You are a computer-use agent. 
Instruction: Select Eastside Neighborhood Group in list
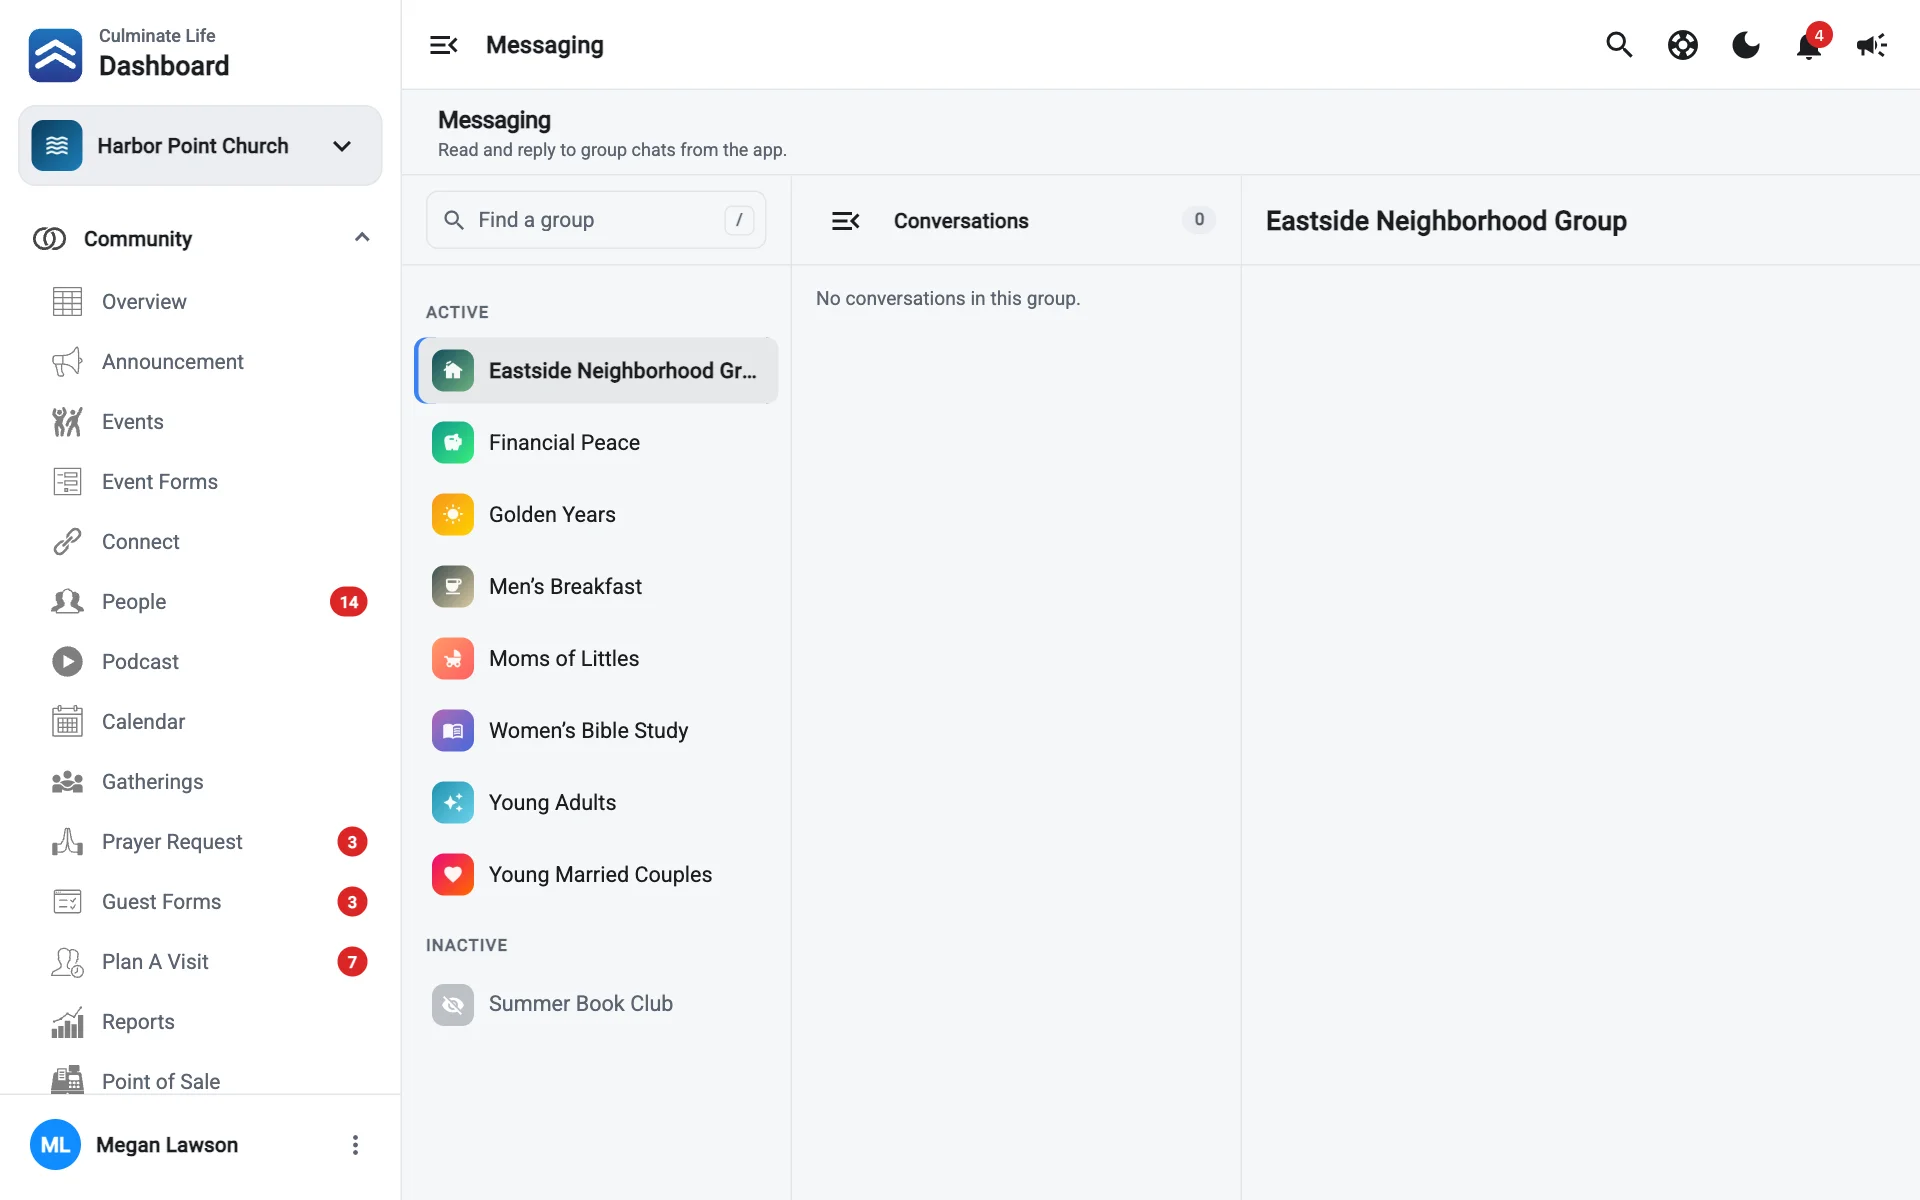point(597,371)
